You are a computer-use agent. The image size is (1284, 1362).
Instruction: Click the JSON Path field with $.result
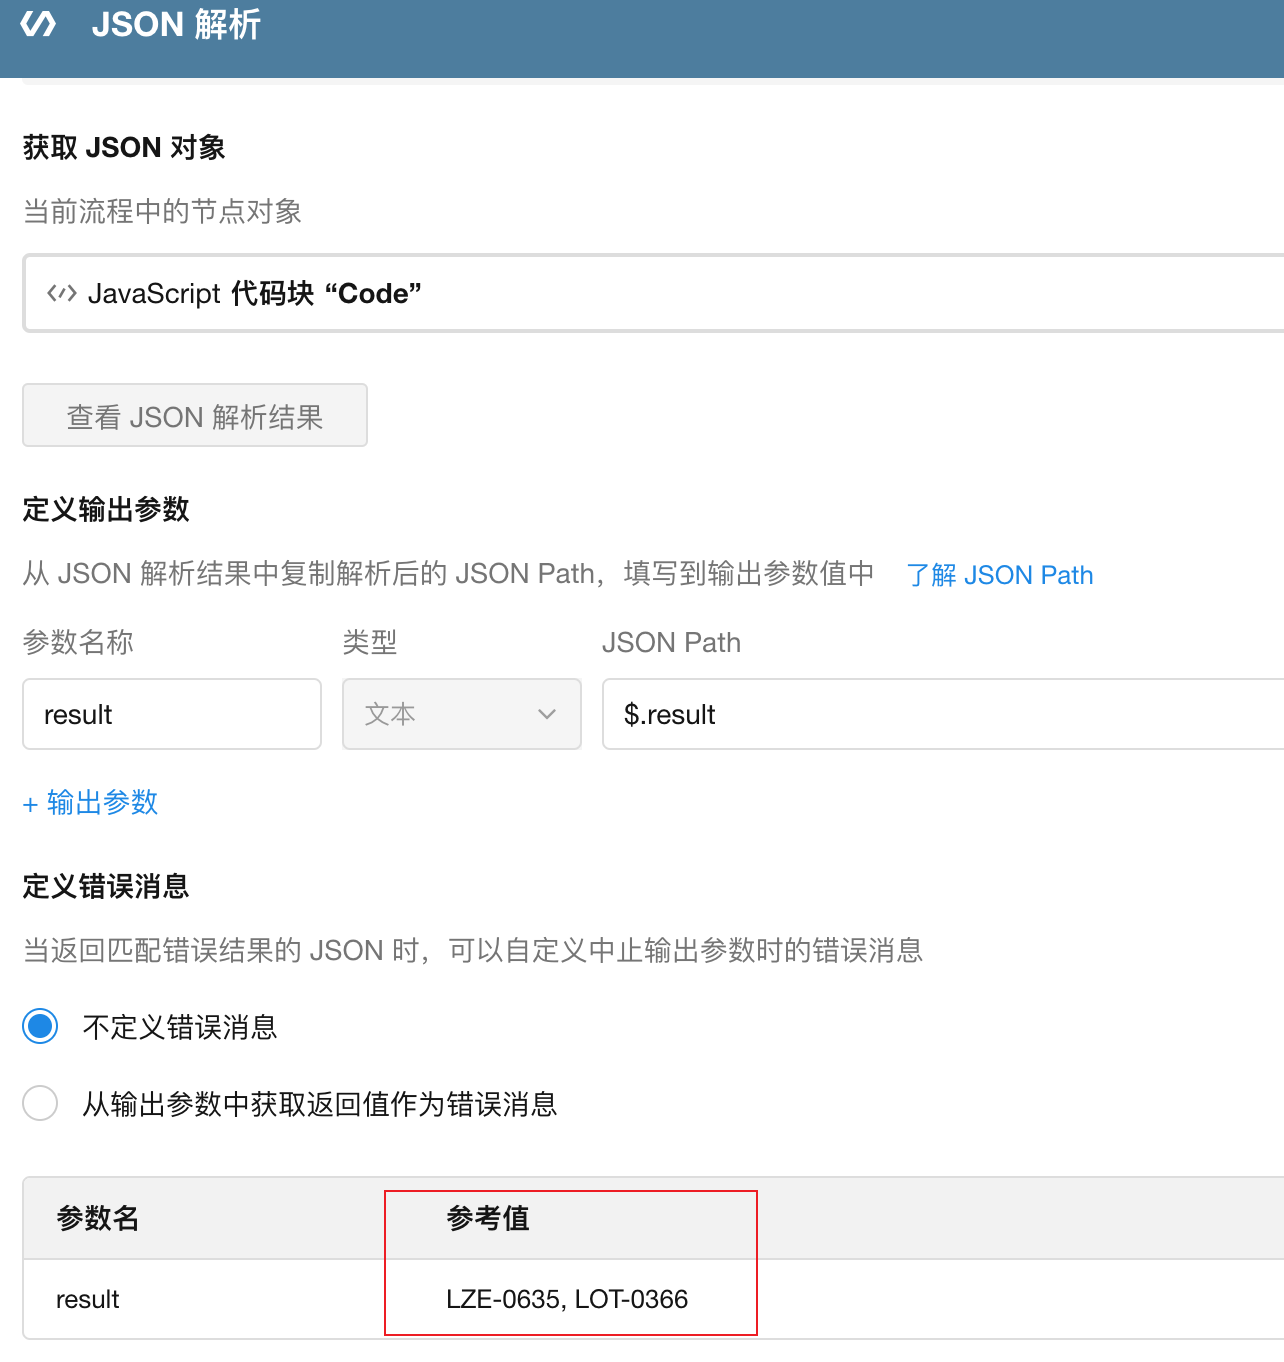940,714
